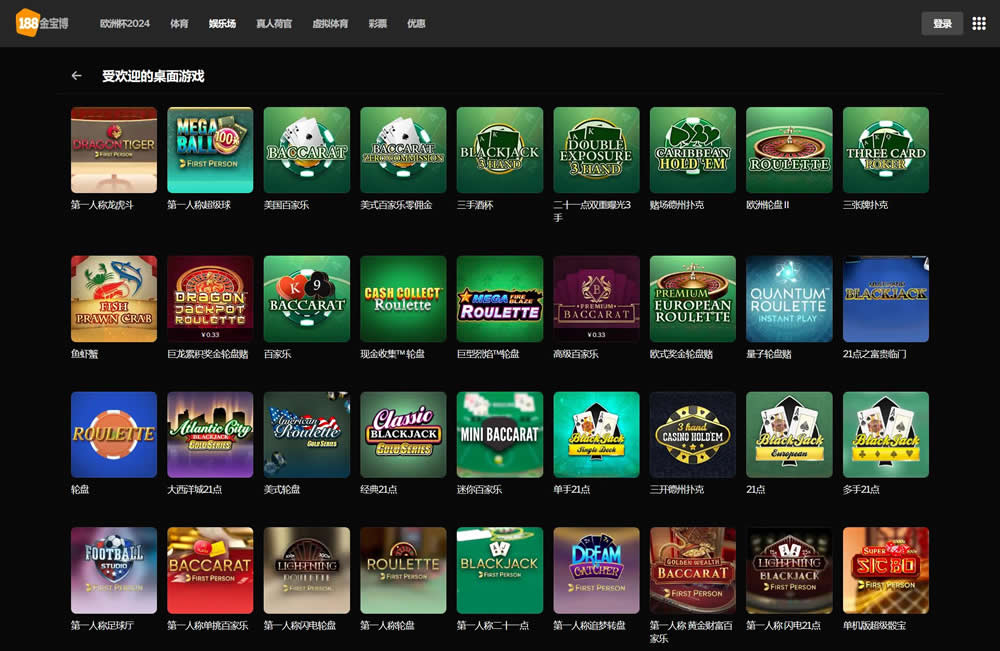Click the 三开德州扑克 game title text
The height and width of the screenshot is (651, 1000).
point(677,490)
